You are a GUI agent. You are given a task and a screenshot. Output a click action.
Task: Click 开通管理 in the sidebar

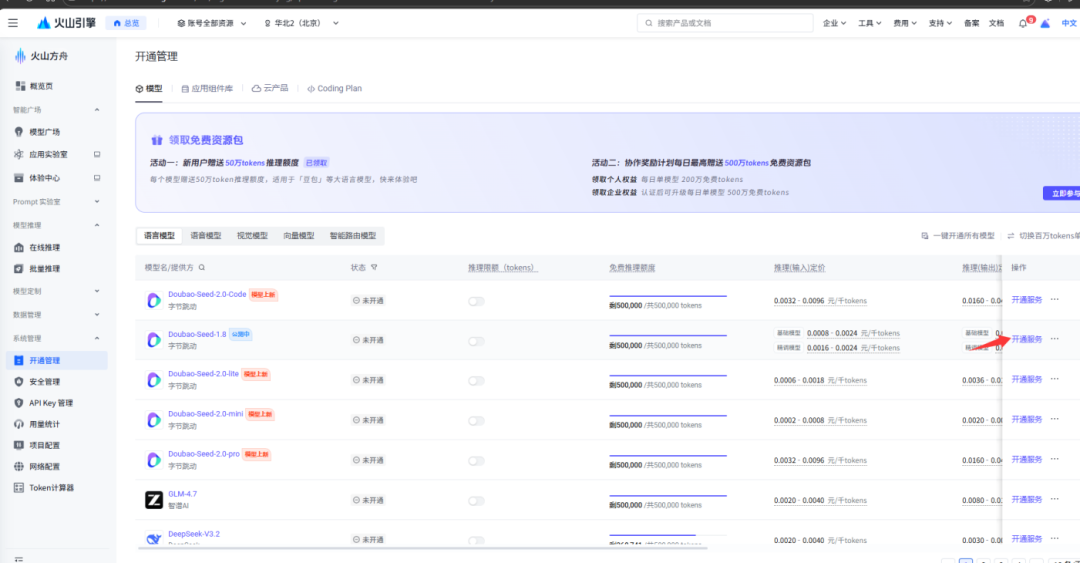[x=57, y=360]
